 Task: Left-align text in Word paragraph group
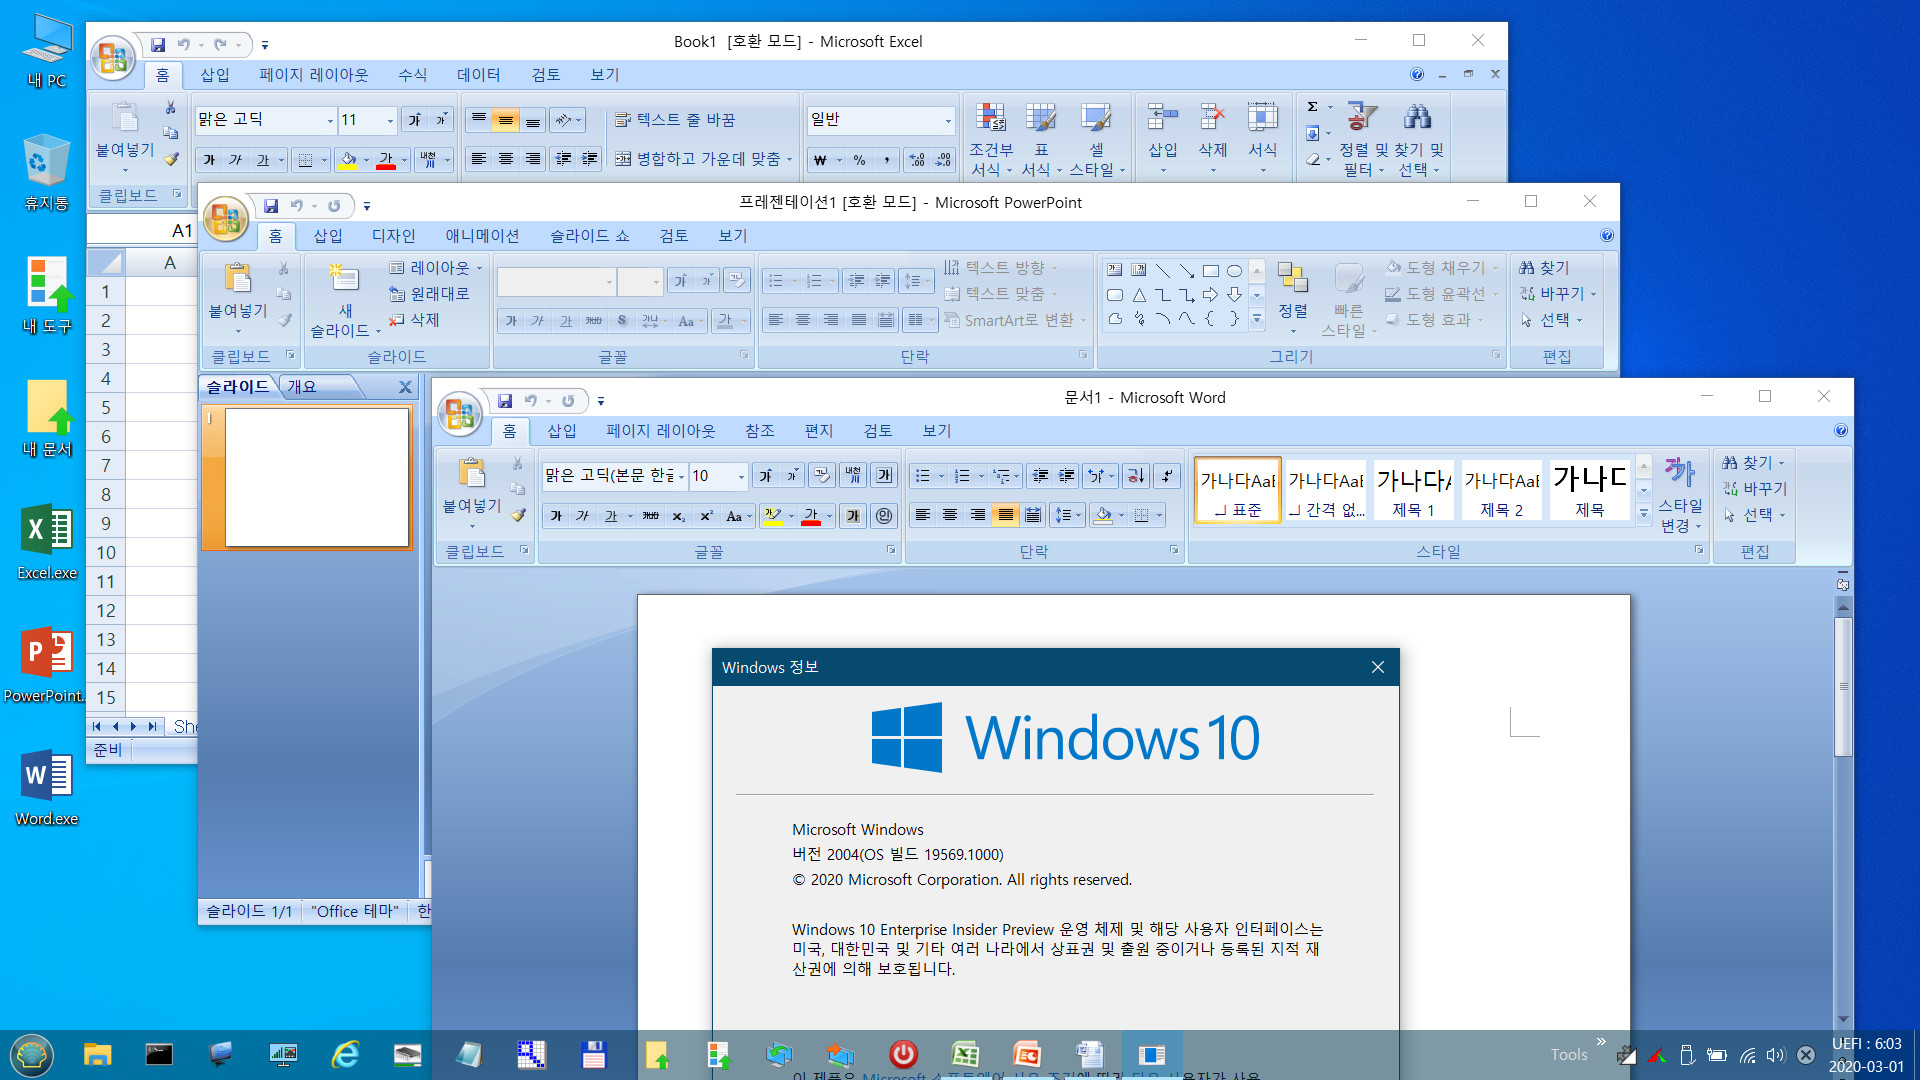coord(923,516)
